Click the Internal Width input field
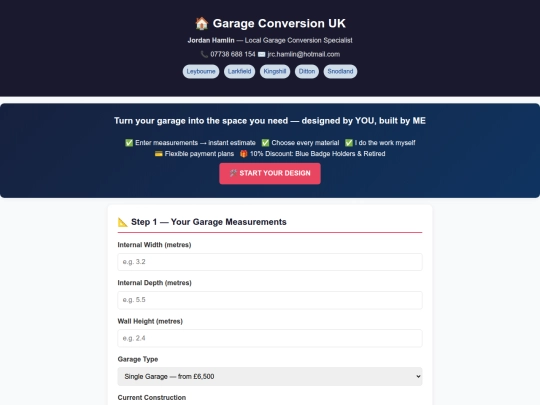Image resolution: width=540 pixels, height=405 pixels. [x=270, y=262]
